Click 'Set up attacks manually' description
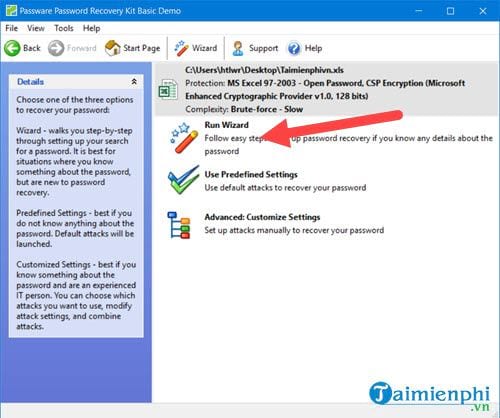Viewport: 500px width, 418px height. (294, 230)
